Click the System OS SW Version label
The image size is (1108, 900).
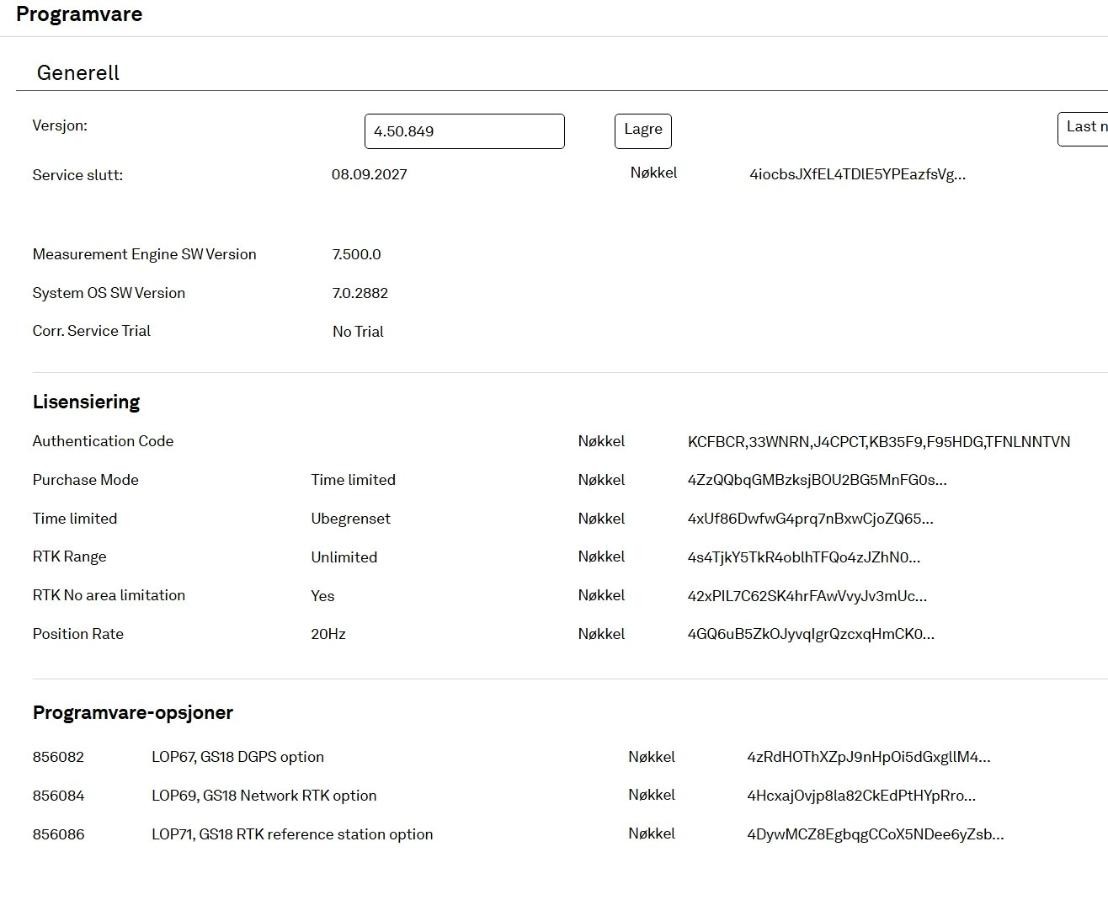tap(109, 293)
